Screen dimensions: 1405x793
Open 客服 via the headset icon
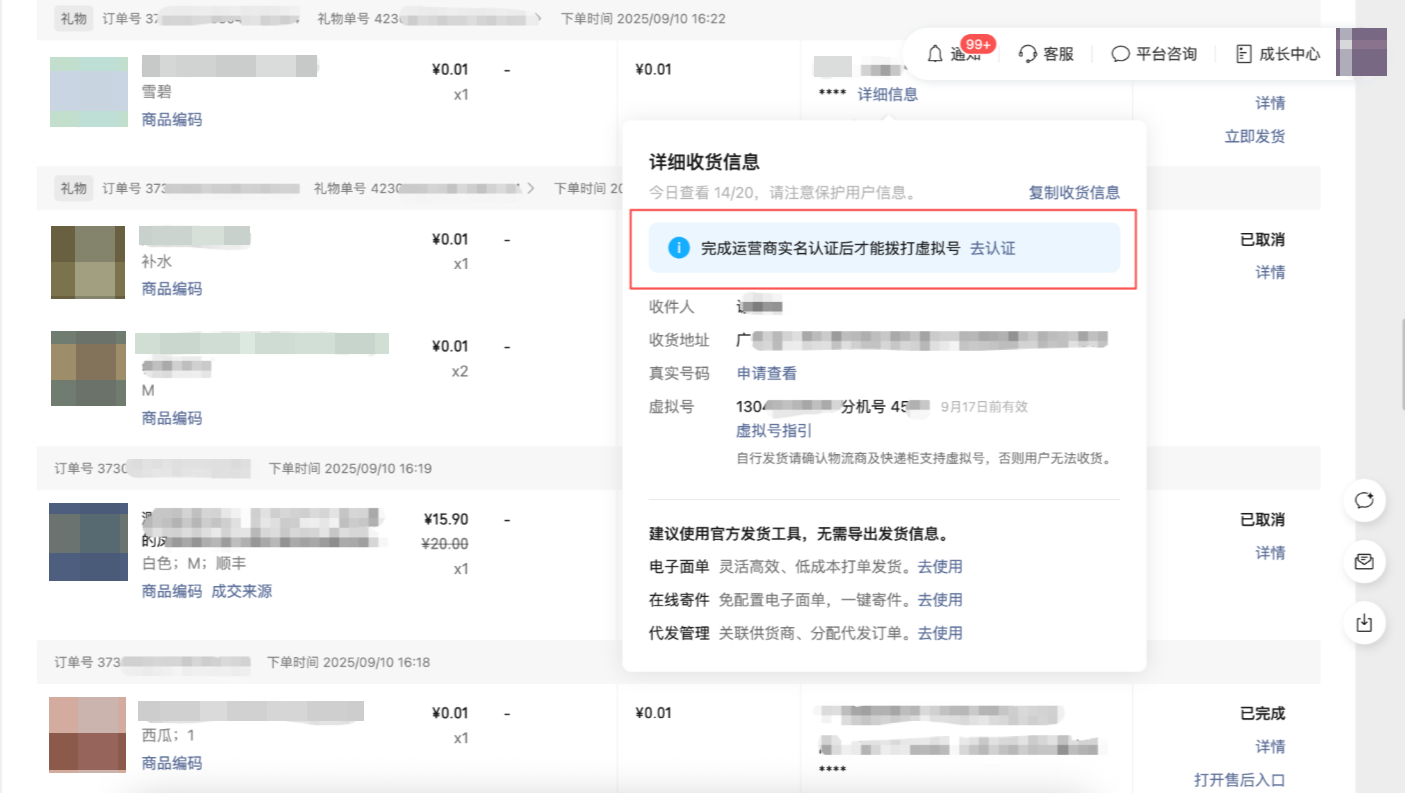[x=1028, y=54]
